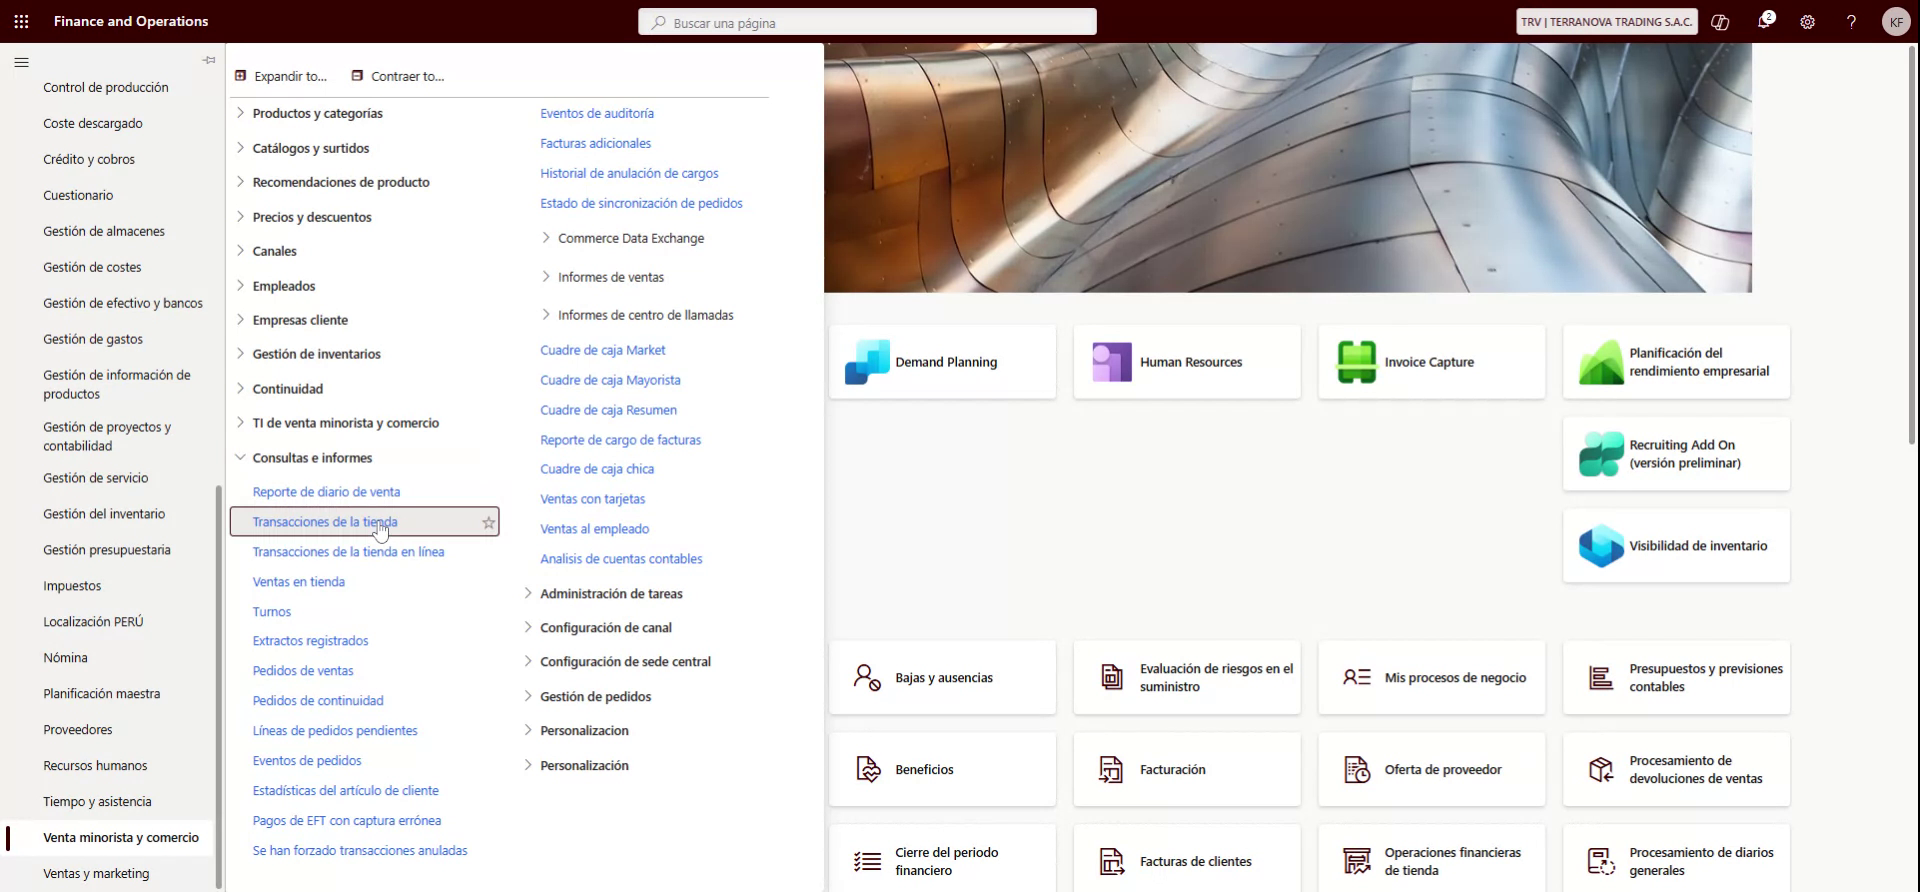Expand Commerce Data Exchange subgroup

546,238
